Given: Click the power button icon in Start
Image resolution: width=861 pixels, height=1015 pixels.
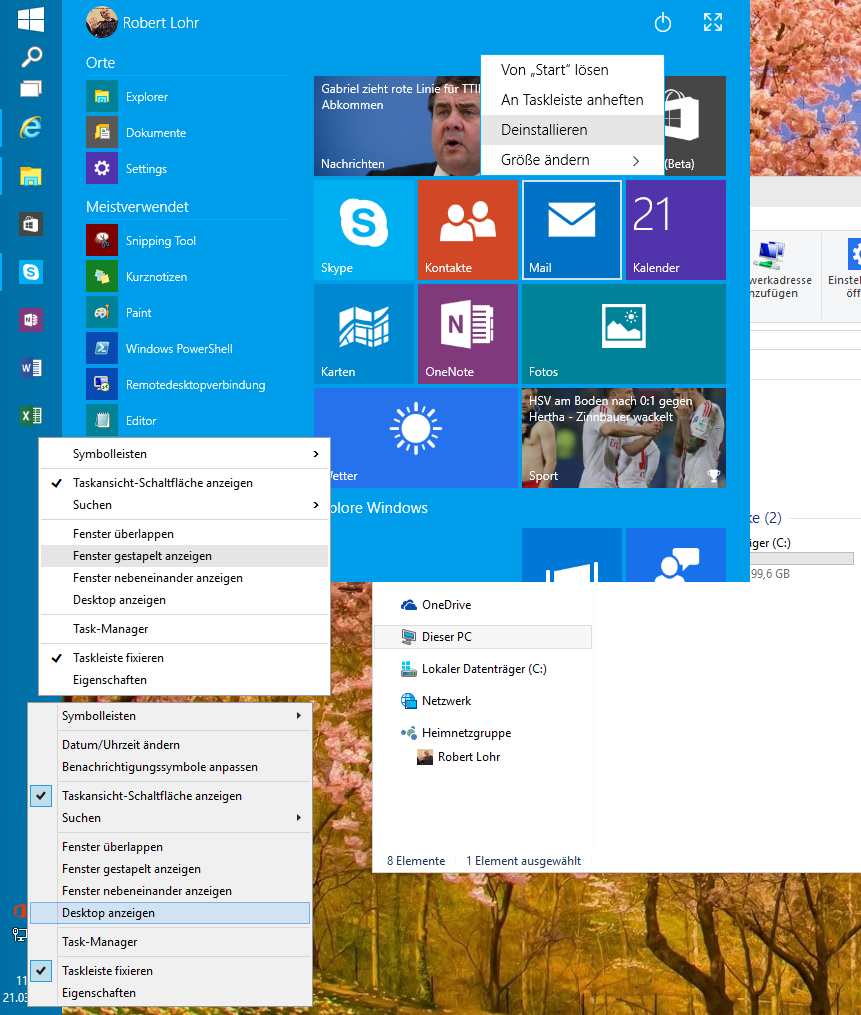Looking at the screenshot, I should 662,23.
